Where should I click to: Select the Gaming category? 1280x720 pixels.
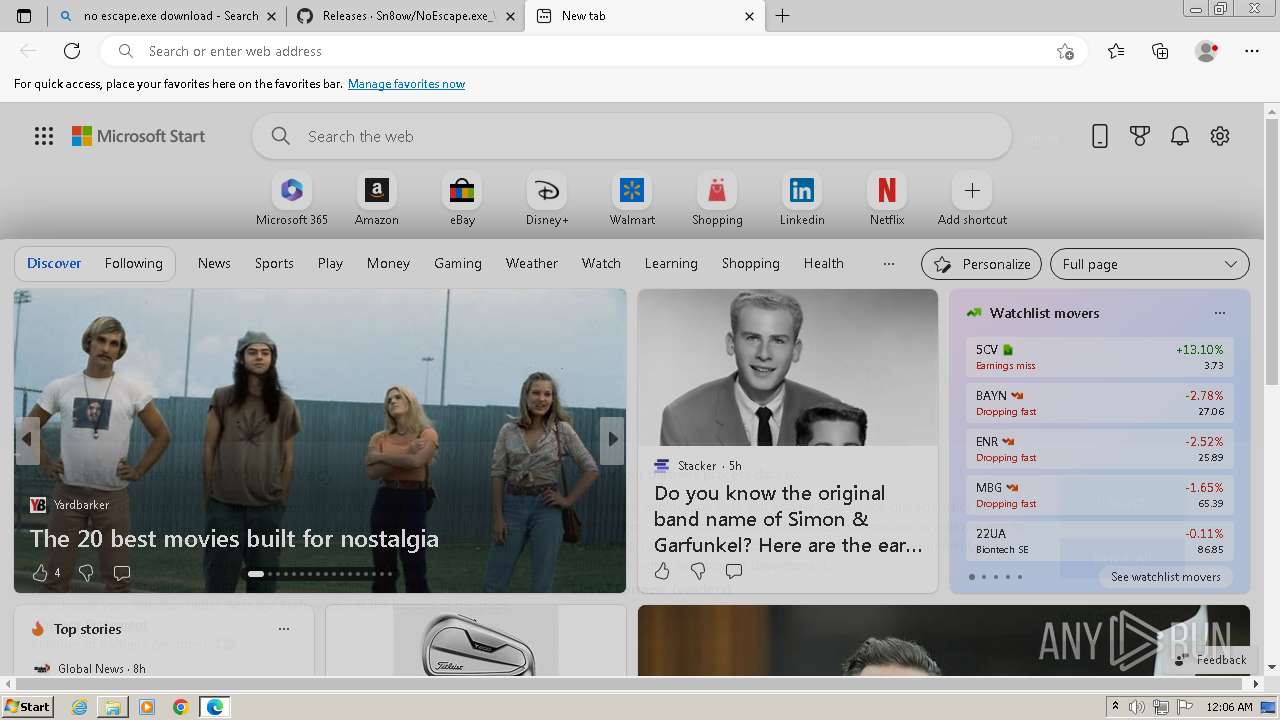pos(458,263)
